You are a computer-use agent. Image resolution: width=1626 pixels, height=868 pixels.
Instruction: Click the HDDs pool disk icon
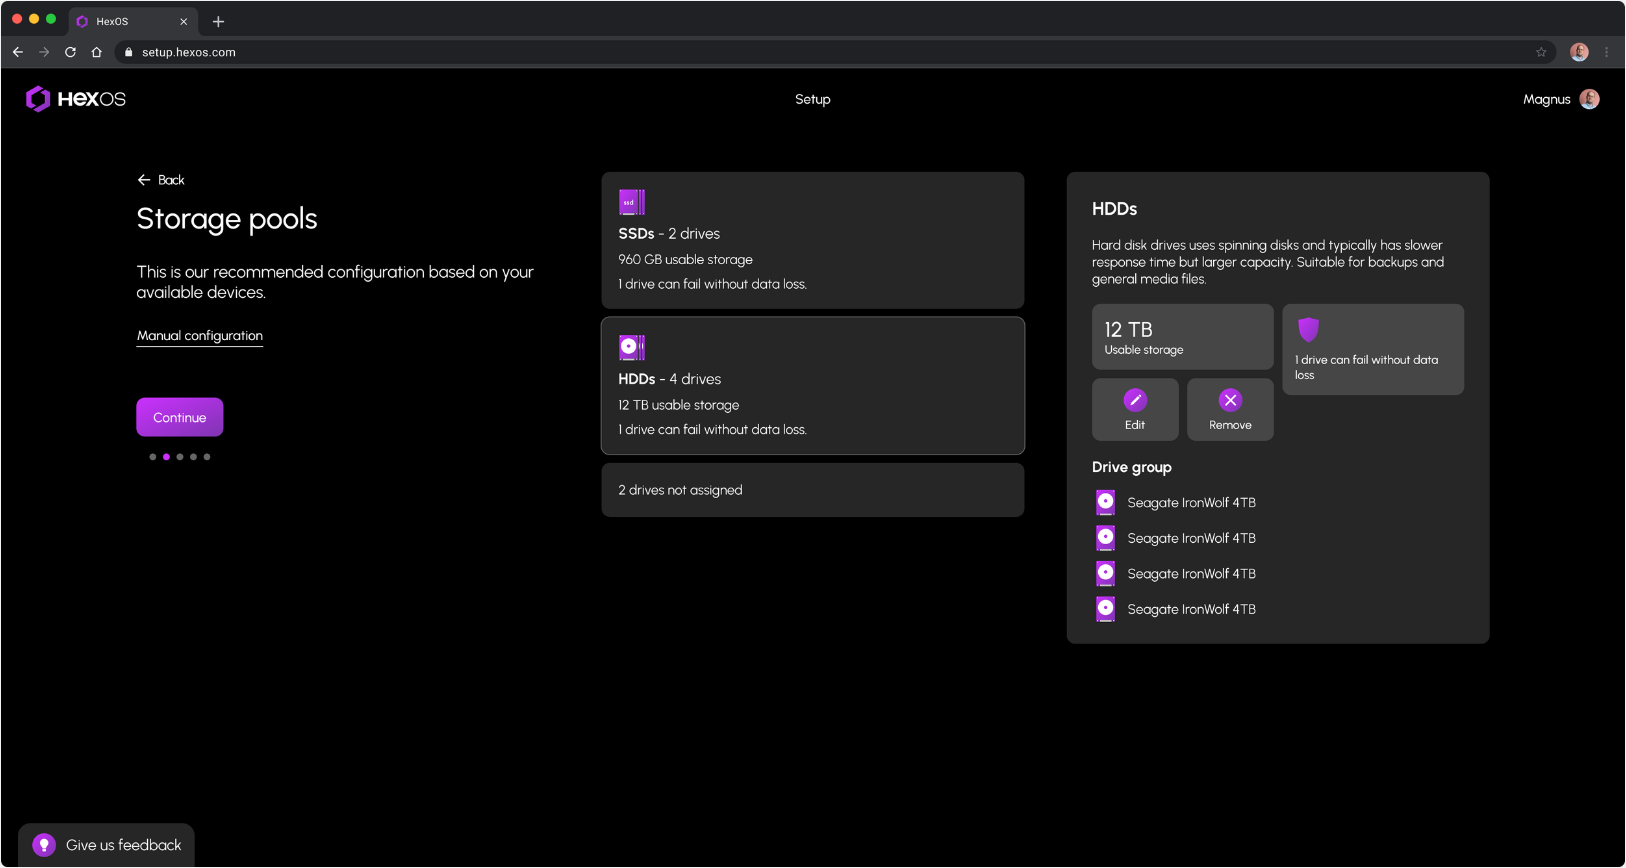tap(631, 347)
